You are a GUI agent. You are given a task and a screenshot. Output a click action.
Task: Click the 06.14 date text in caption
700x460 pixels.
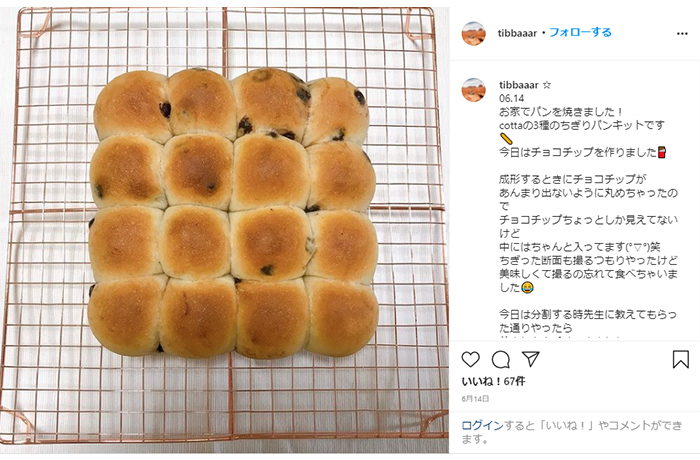pos(512,98)
